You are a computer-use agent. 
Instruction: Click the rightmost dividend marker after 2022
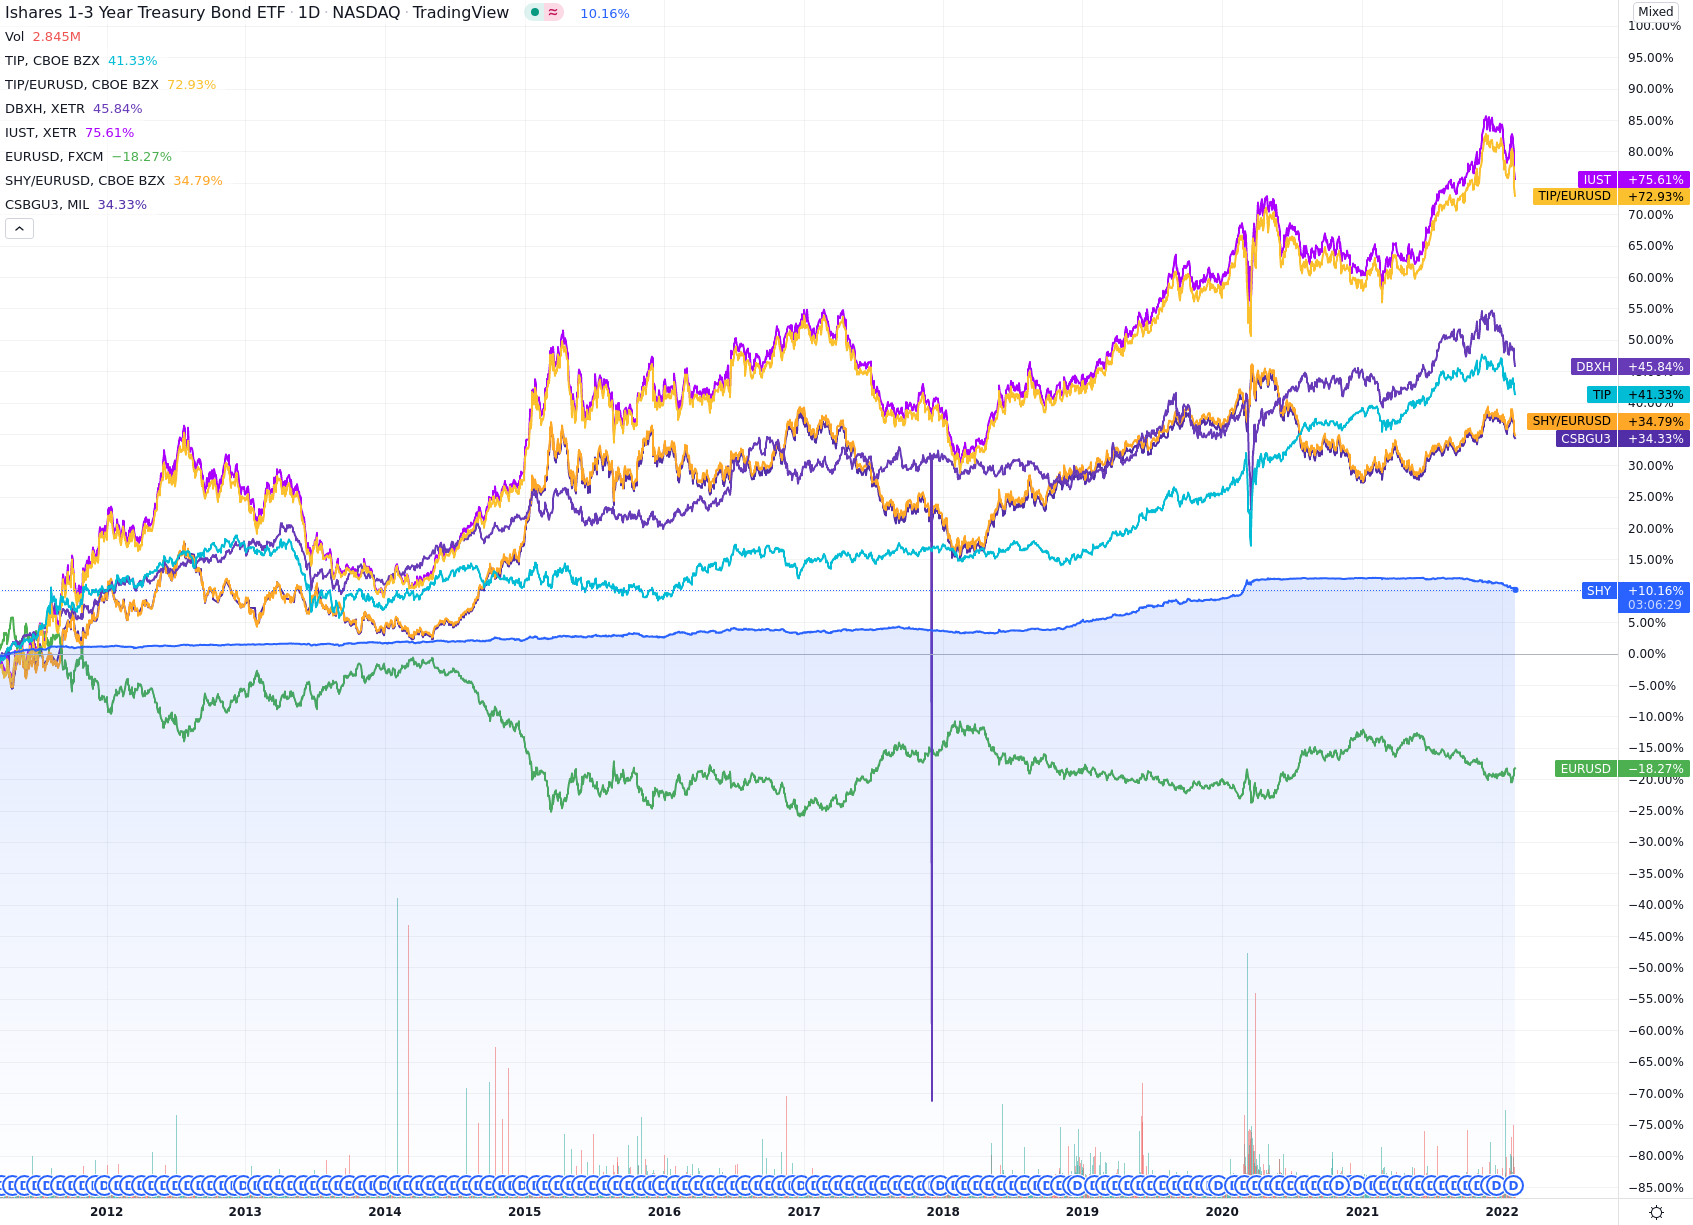coord(1513,1186)
